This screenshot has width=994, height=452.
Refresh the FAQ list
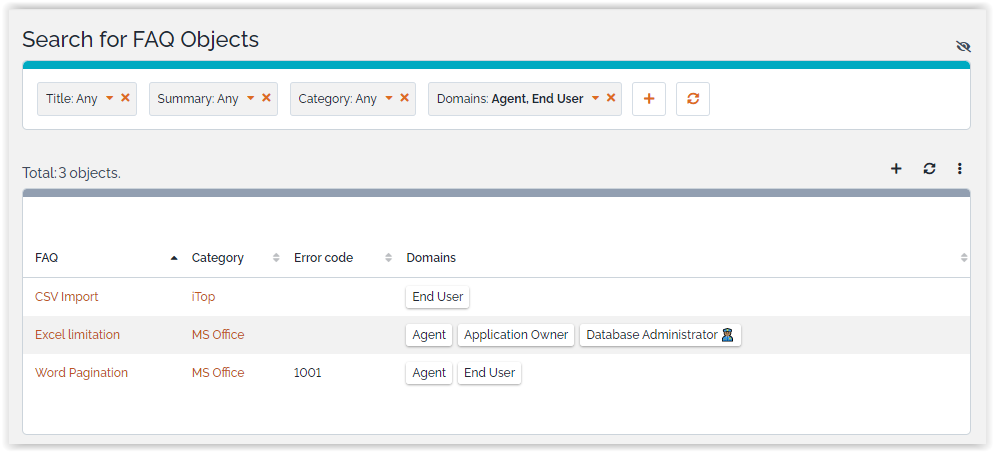coord(929,169)
